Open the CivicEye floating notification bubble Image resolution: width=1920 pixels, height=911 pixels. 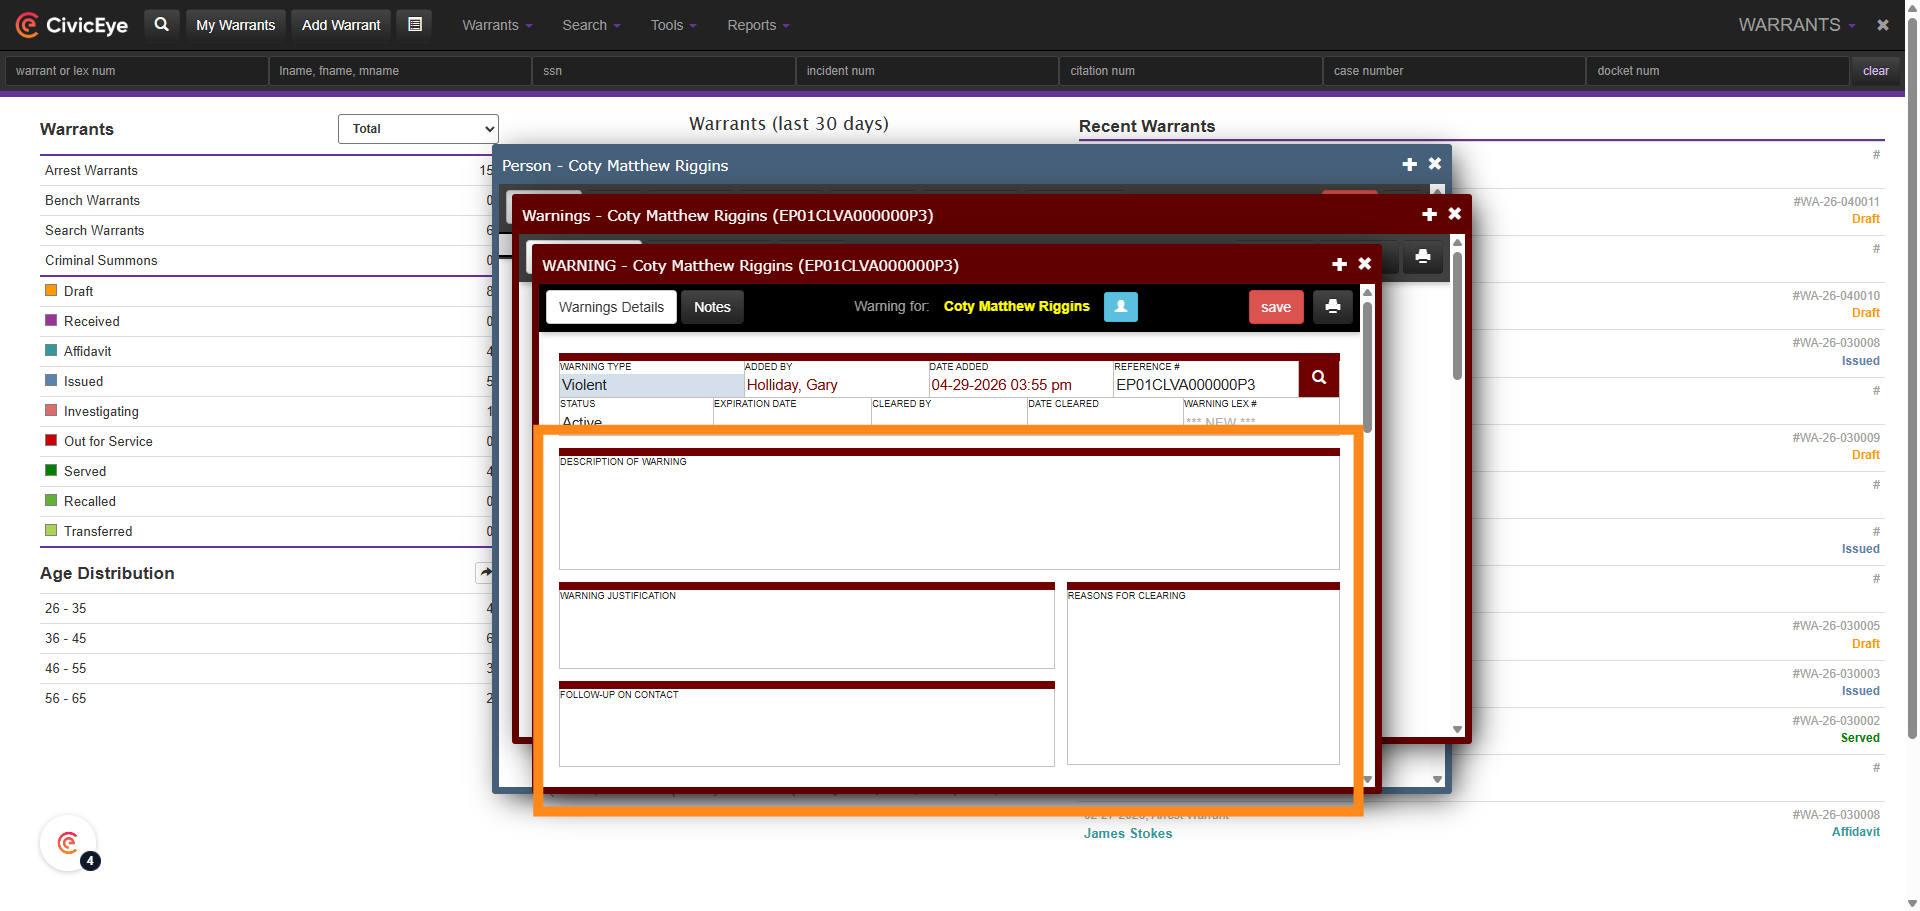click(68, 843)
